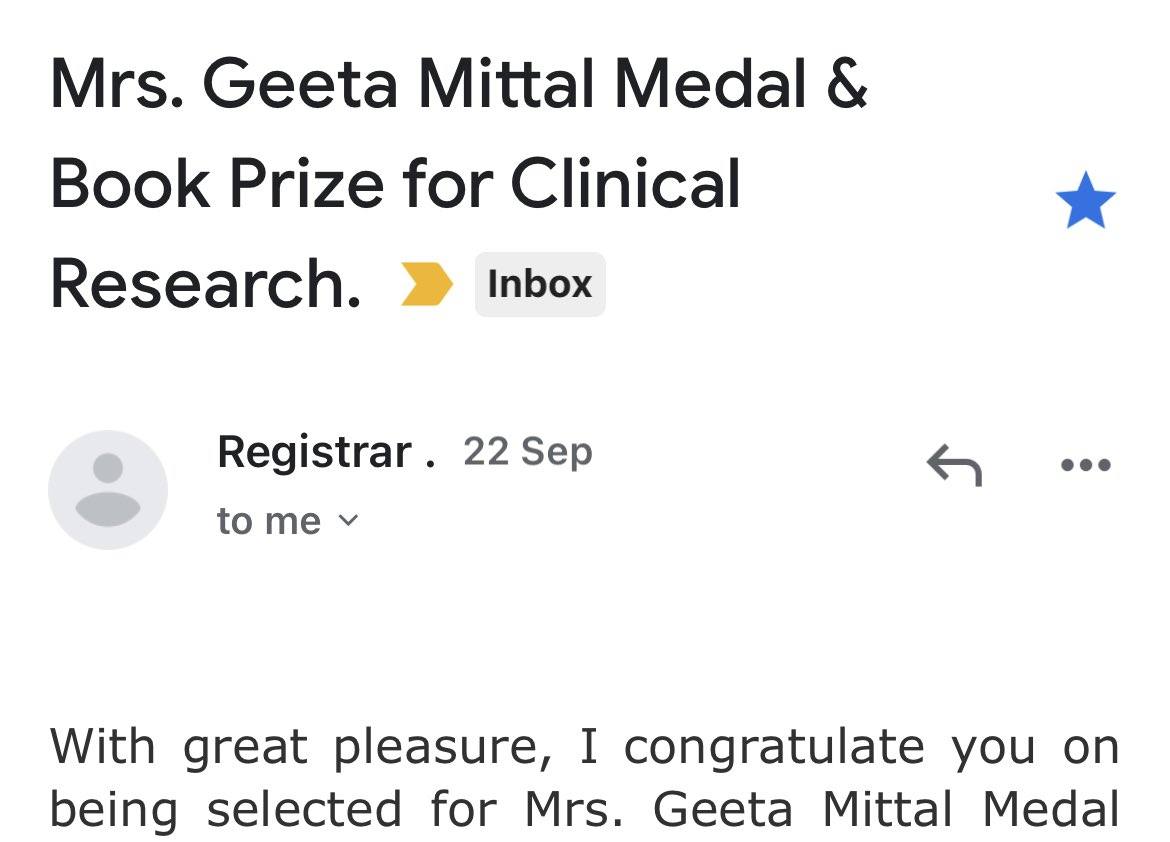Viewport: 1170px width, 842px height.
Task: Unstar this email with the blue star
Action: pyautogui.click(x=1085, y=200)
